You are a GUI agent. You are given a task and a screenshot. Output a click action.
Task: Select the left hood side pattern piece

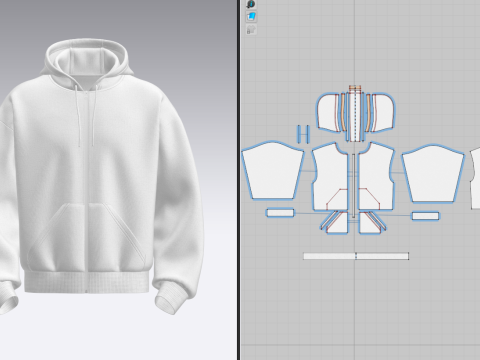tap(328, 113)
